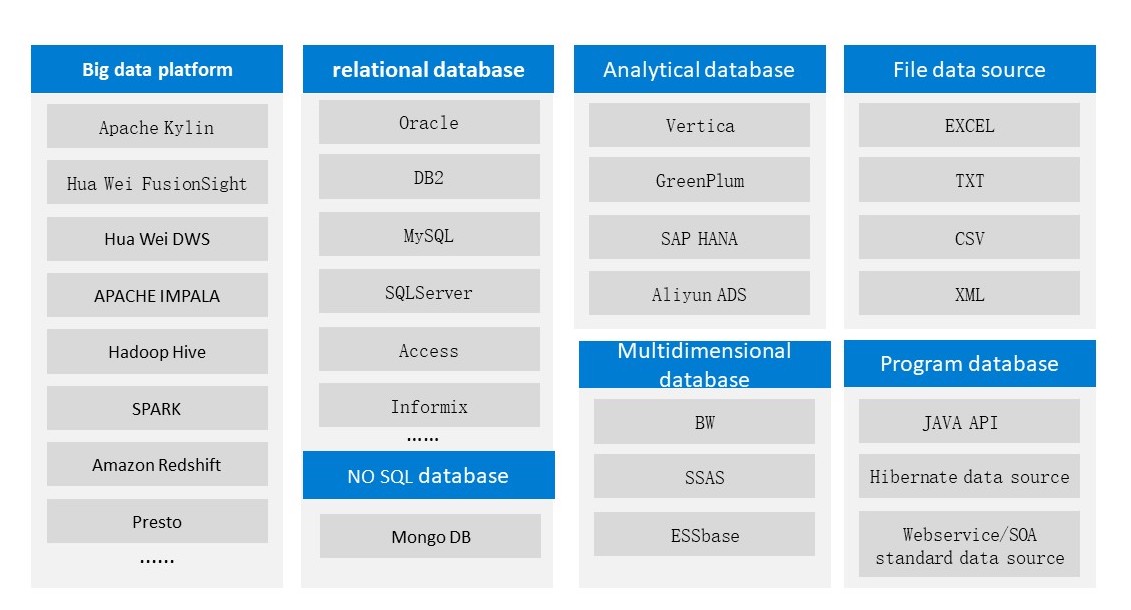Choose the Hadoop Hive entry

click(x=157, y=352)
